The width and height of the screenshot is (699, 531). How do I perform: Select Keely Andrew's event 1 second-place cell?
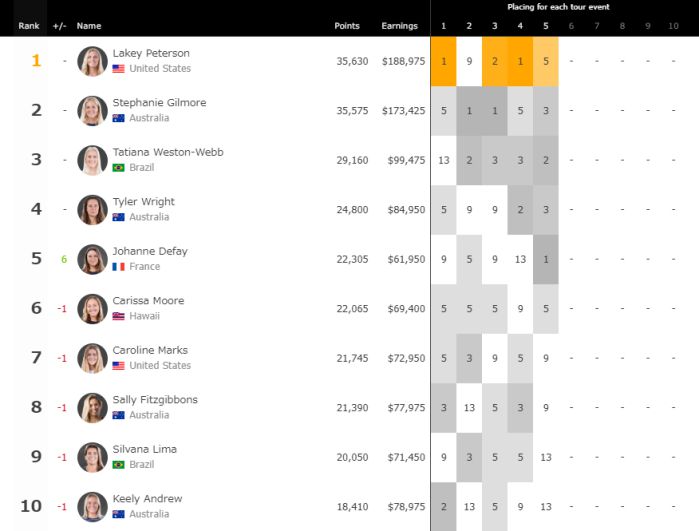[444, 507]
